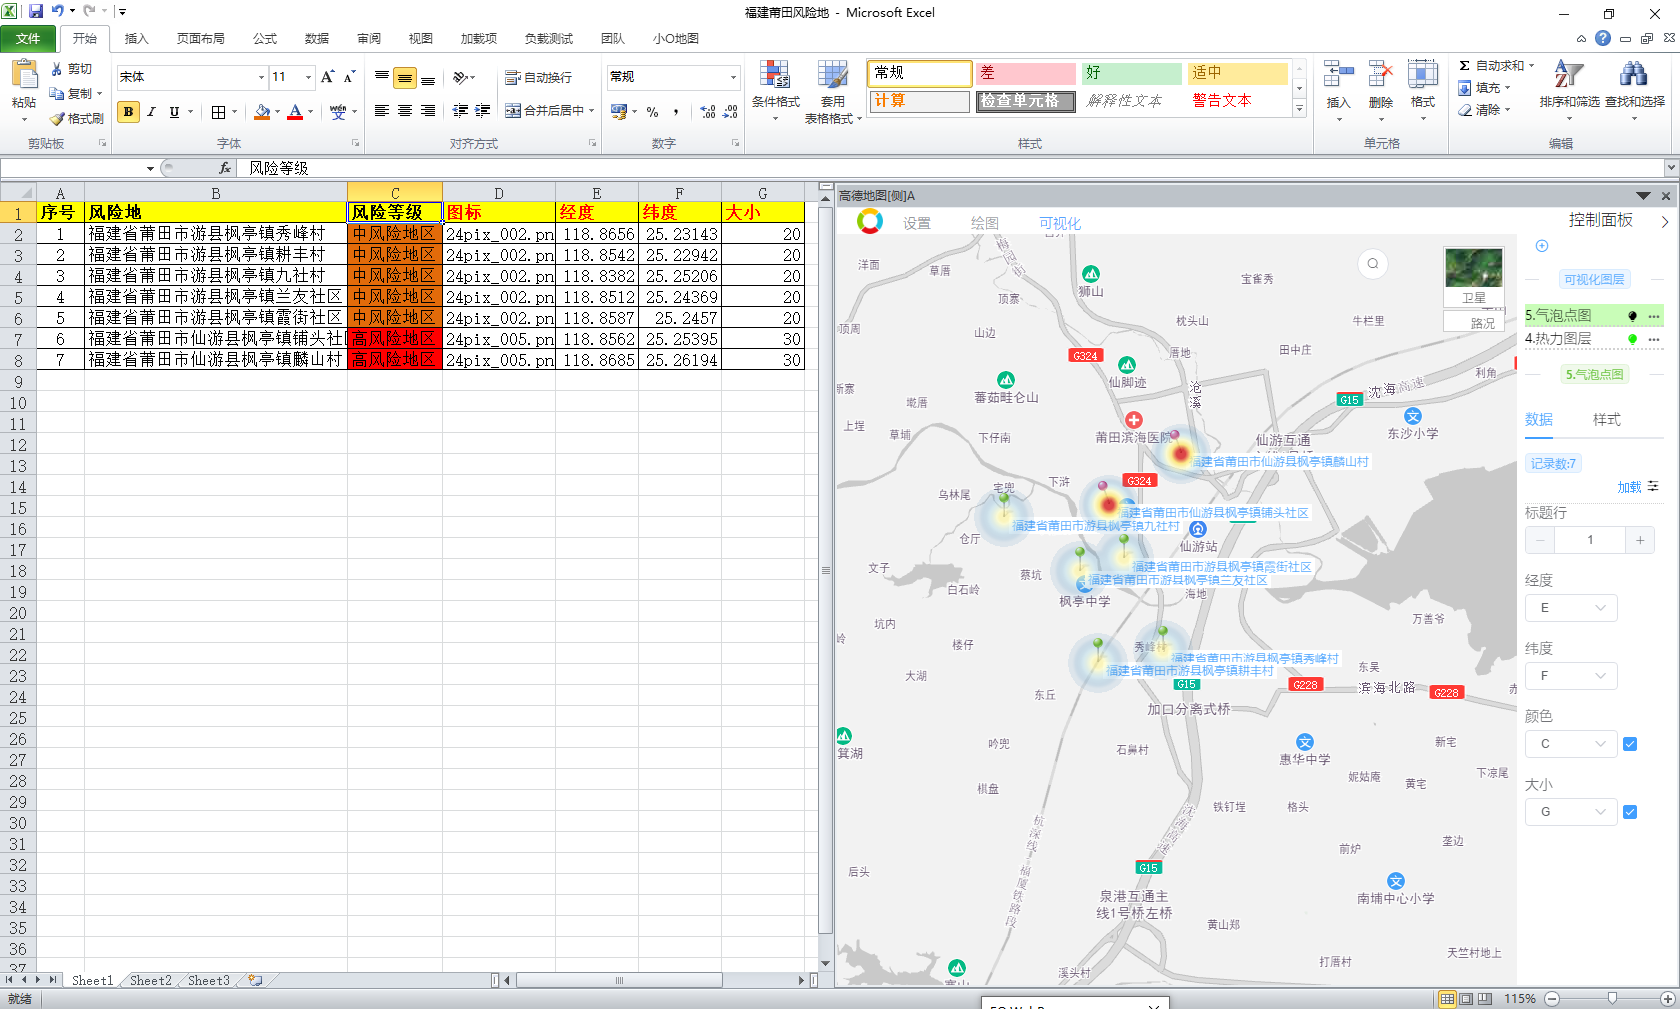Open the 经度 column dropdown
The width and height of the screenshot is (1680, 1009).
(x=1571, y=608)
